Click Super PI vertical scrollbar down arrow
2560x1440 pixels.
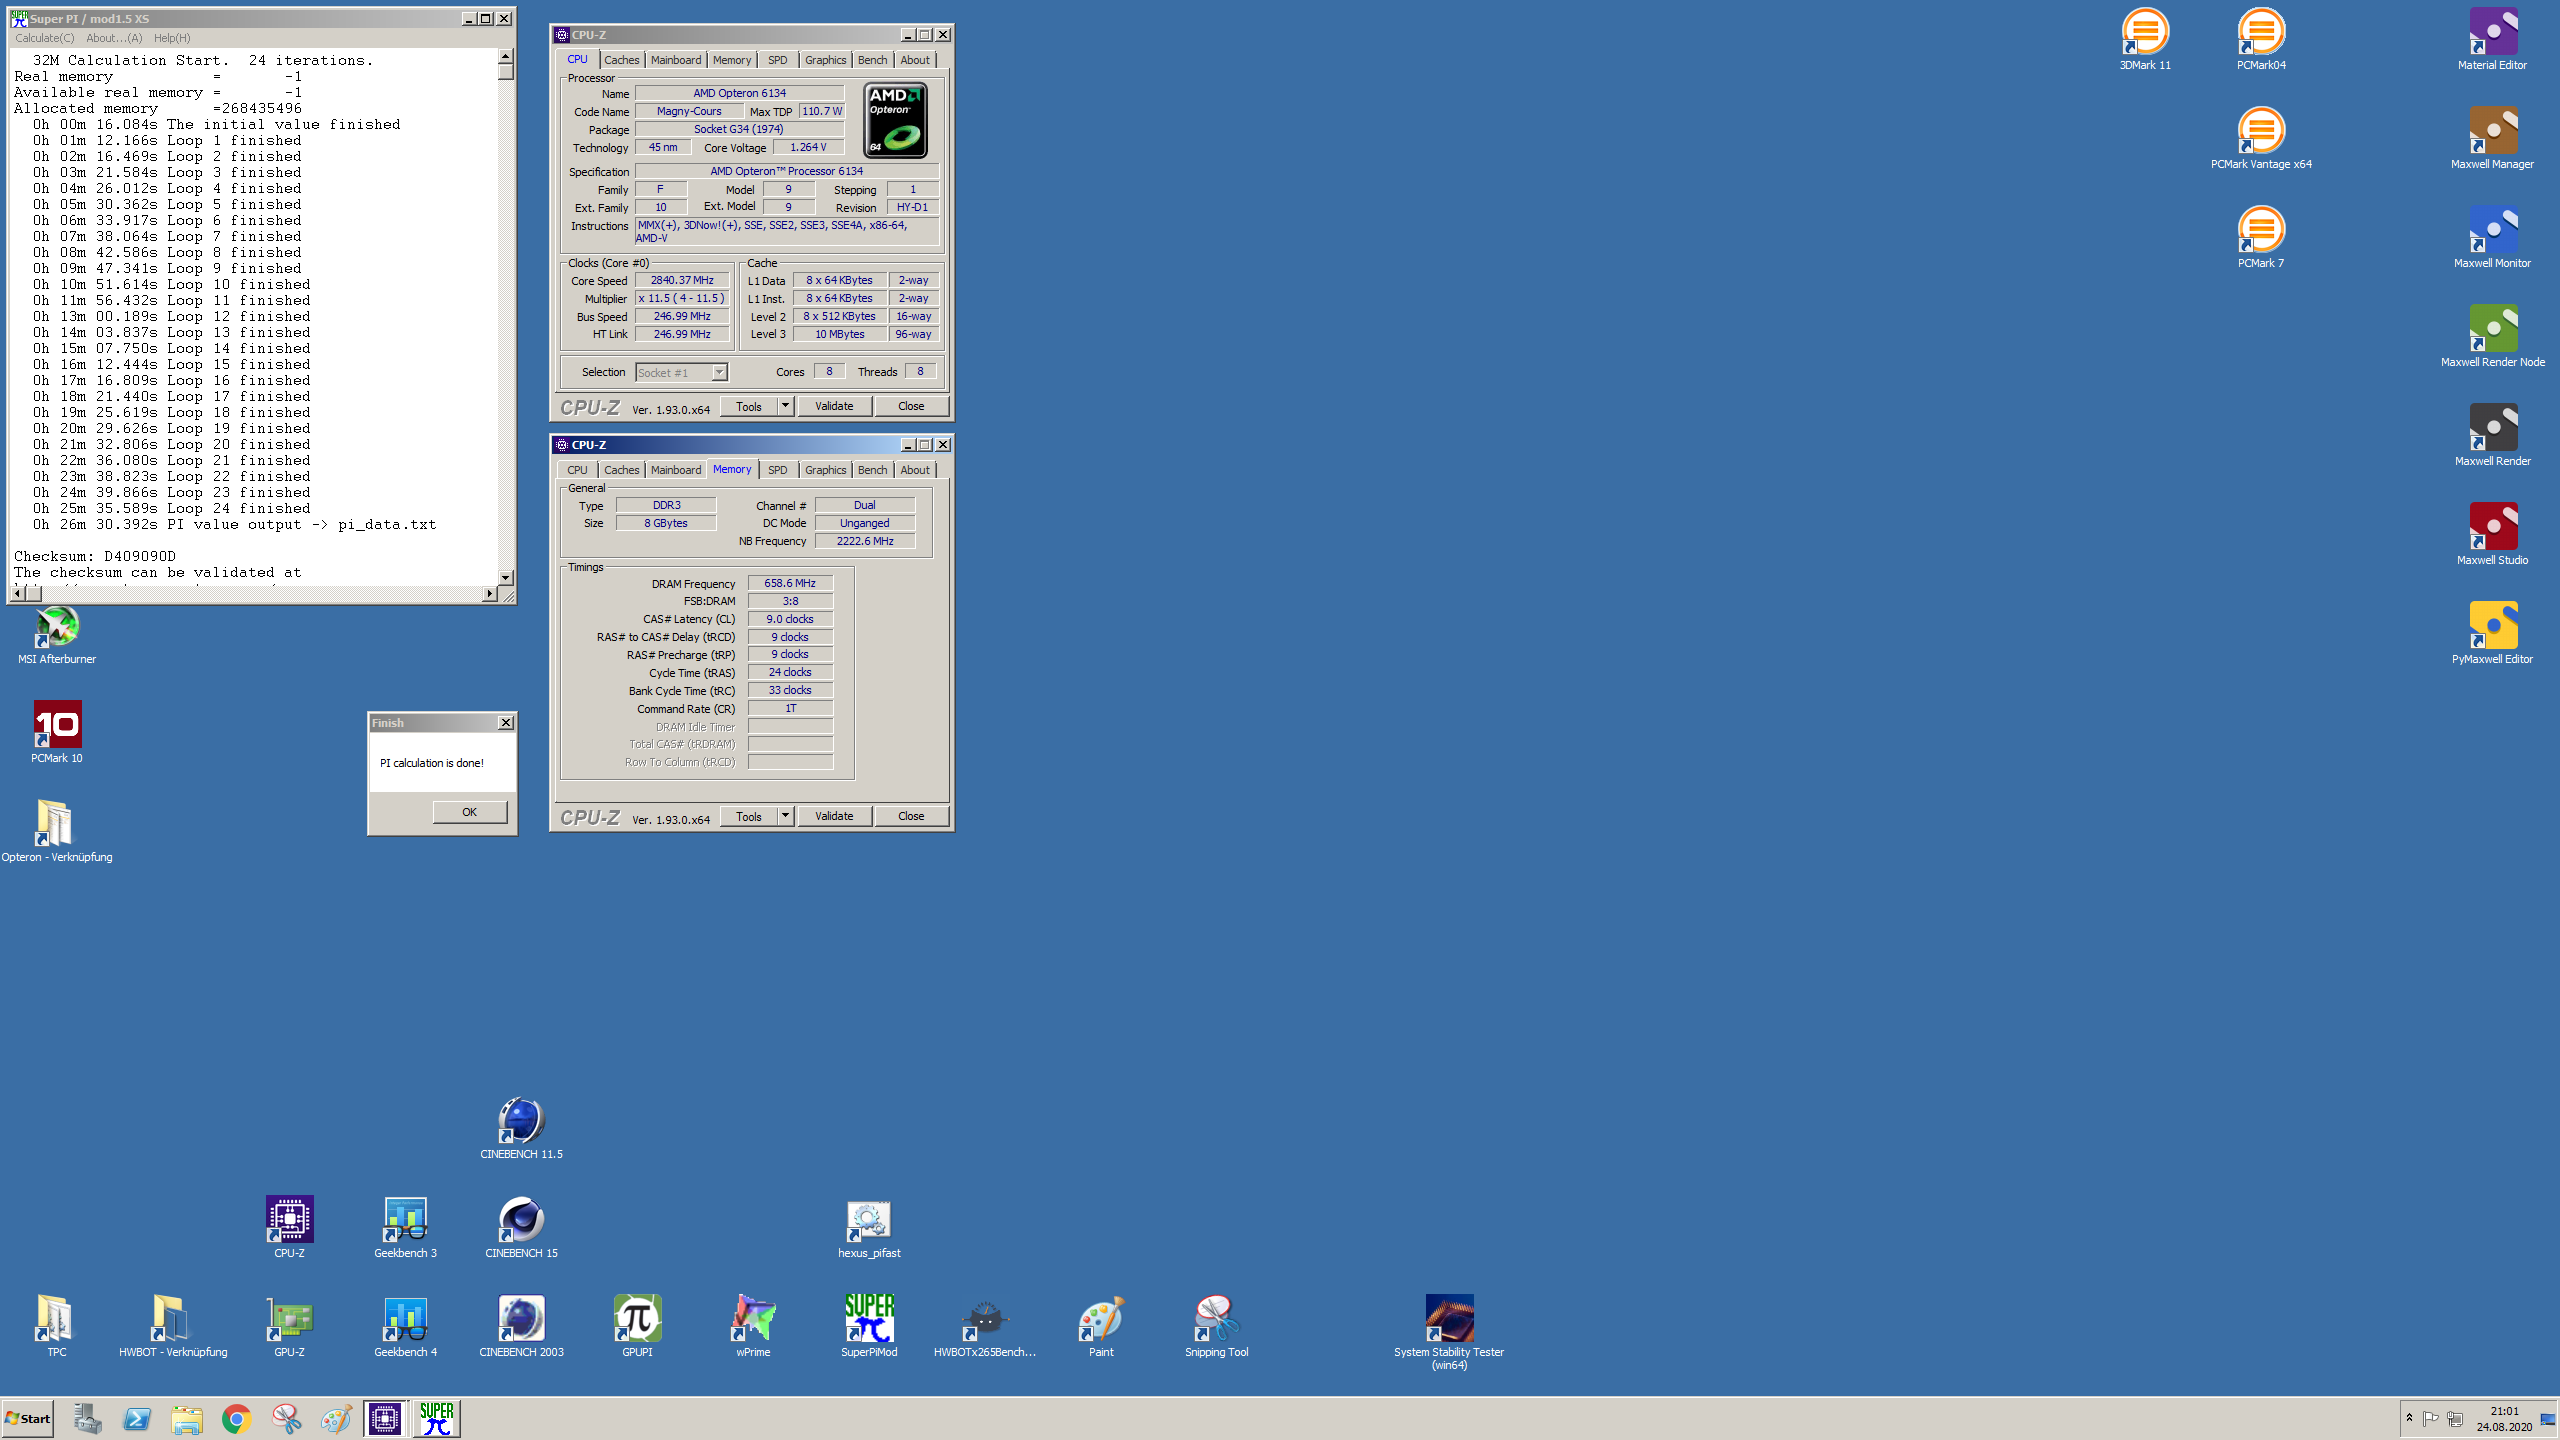click(506, 577)
